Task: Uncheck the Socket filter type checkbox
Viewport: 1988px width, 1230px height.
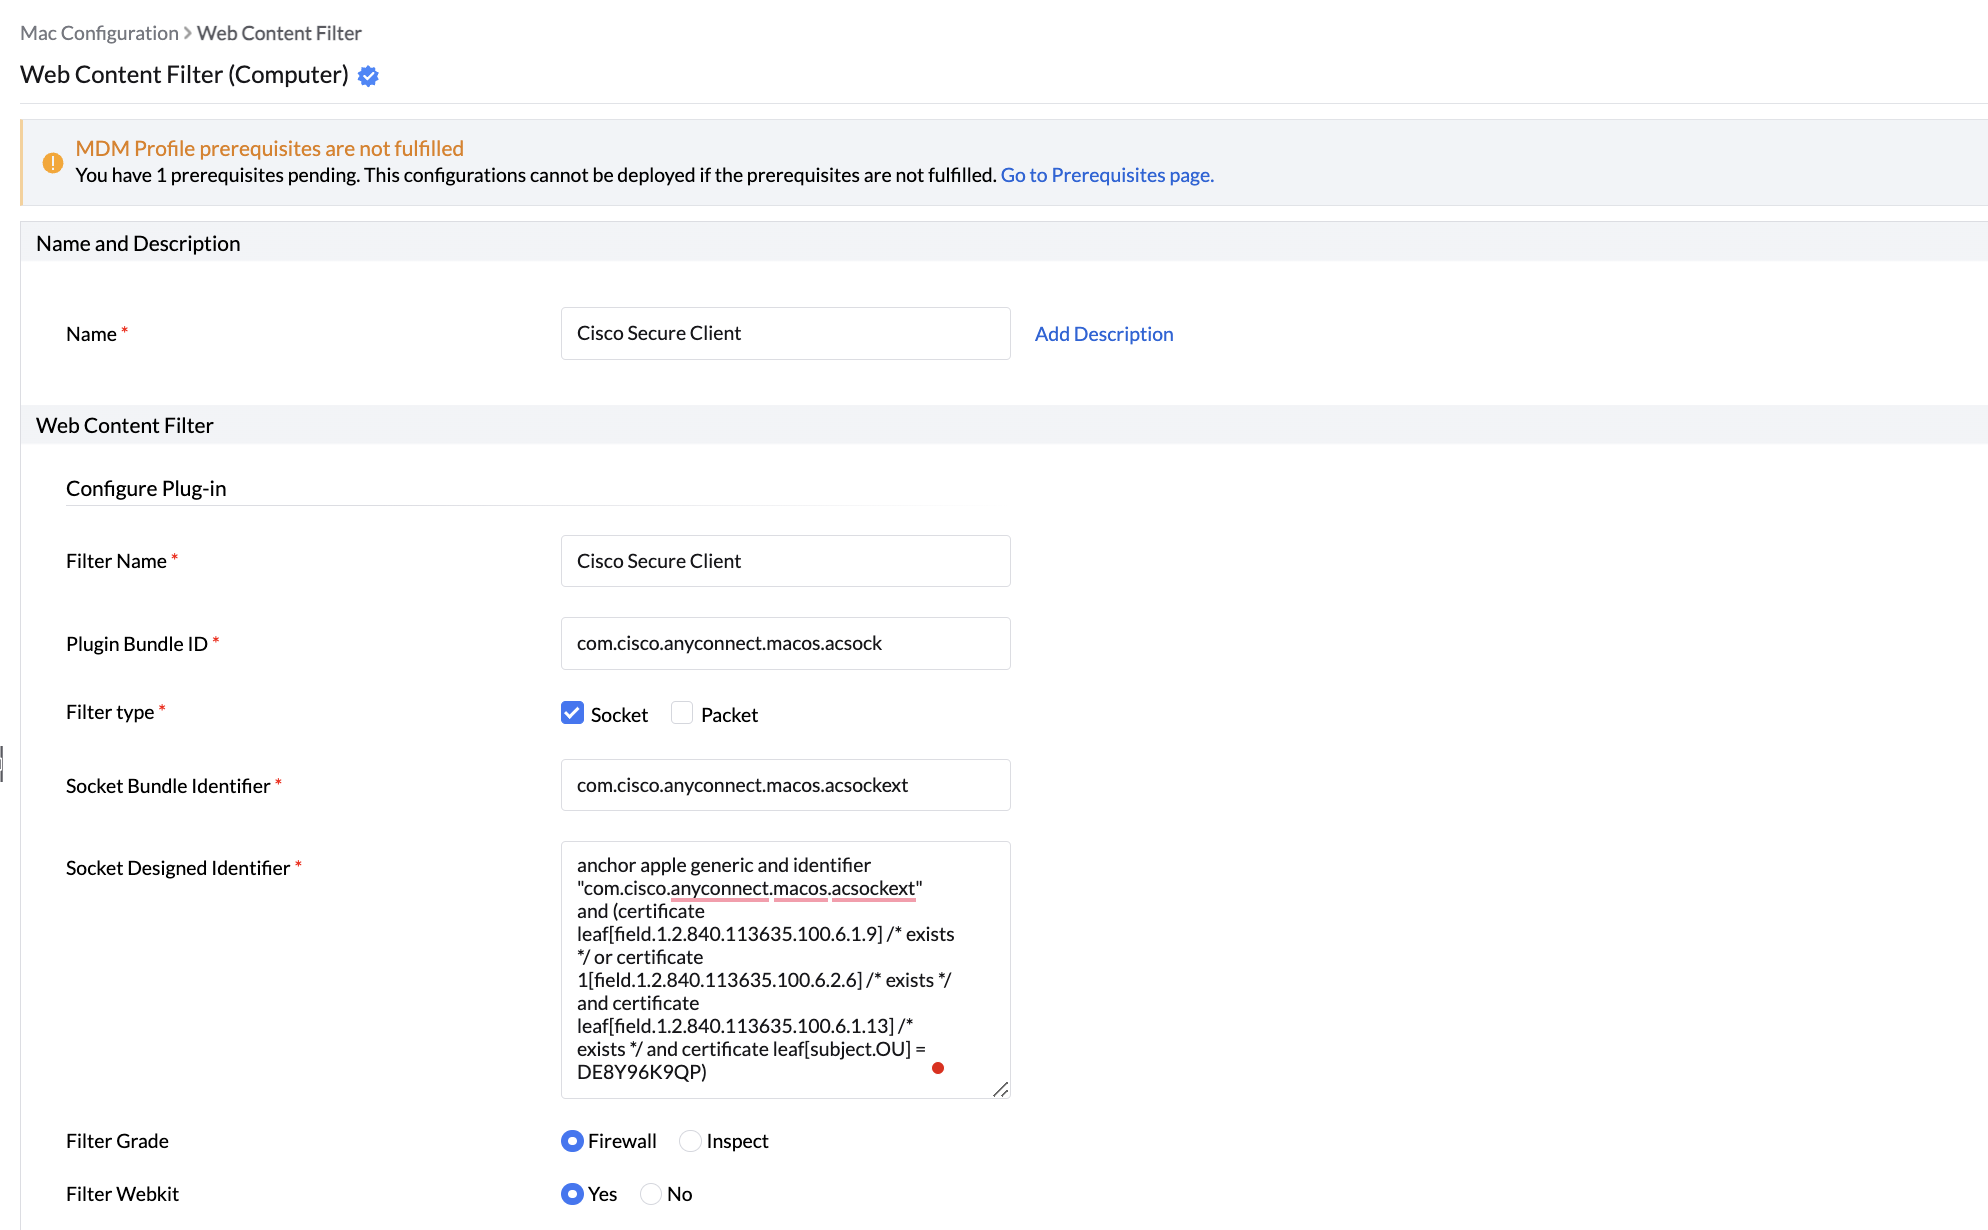Action: (x=572, y=713)
